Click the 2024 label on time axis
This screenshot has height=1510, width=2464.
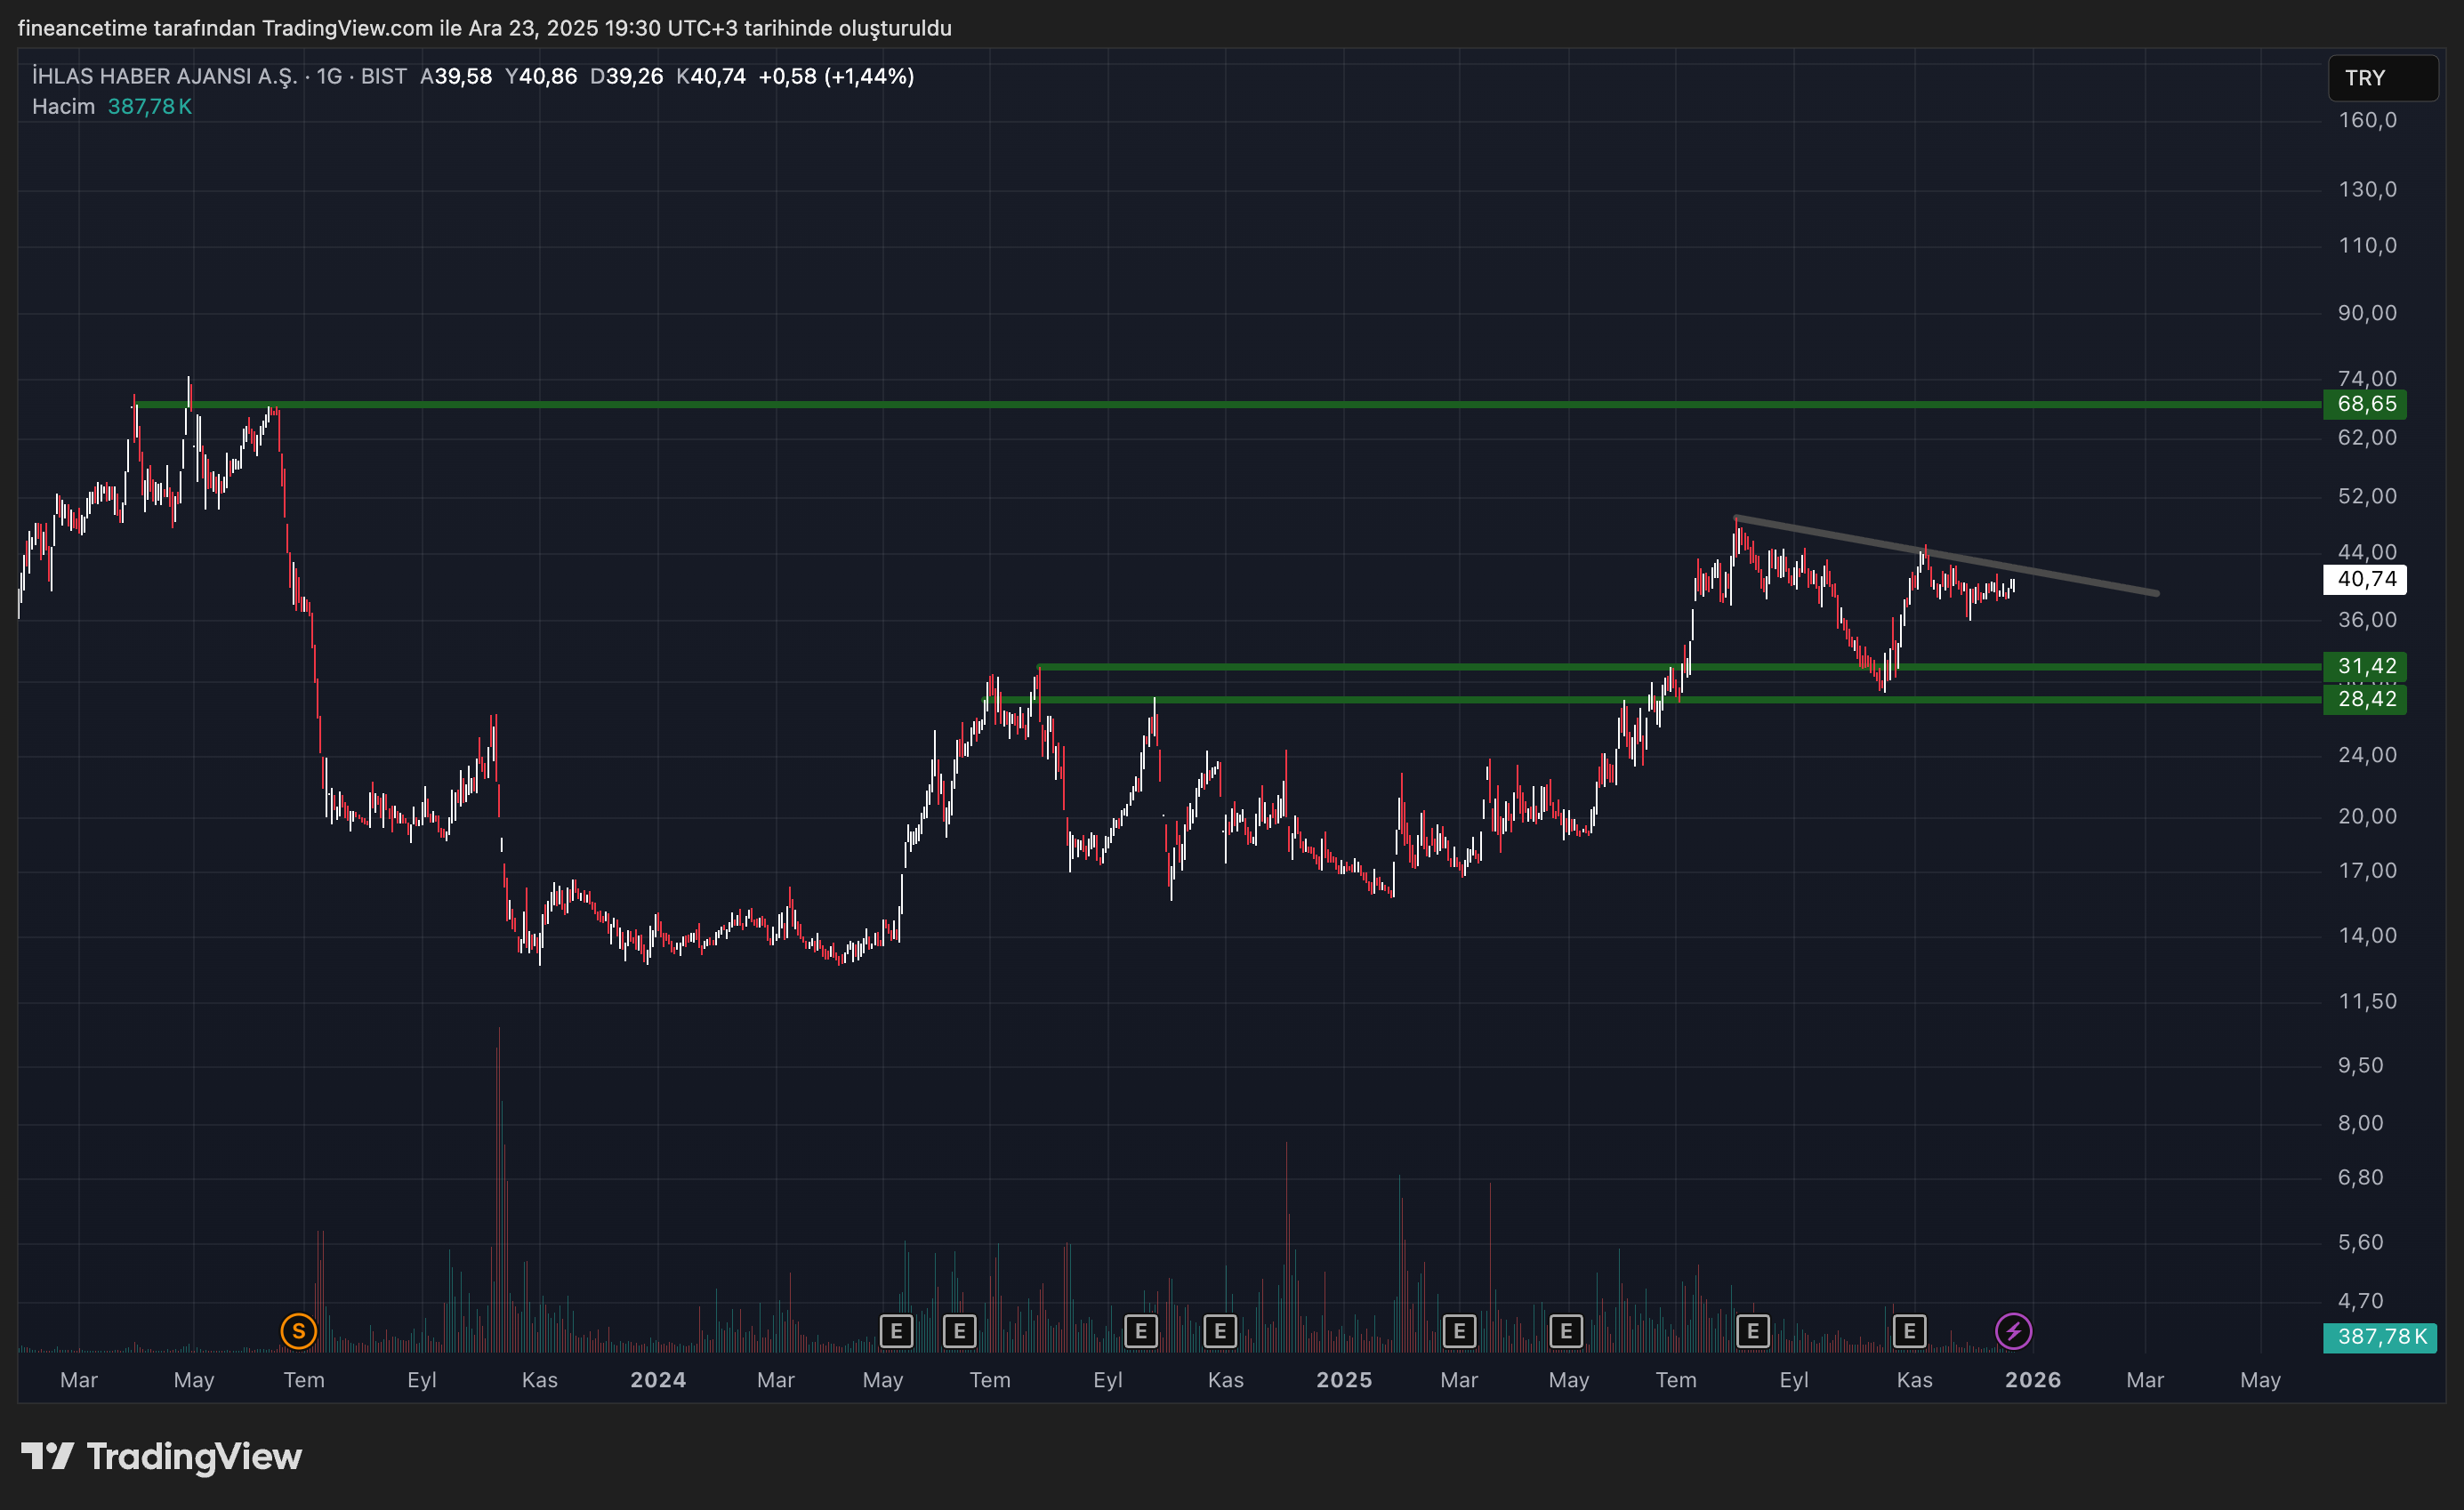tap(658, 1380)
